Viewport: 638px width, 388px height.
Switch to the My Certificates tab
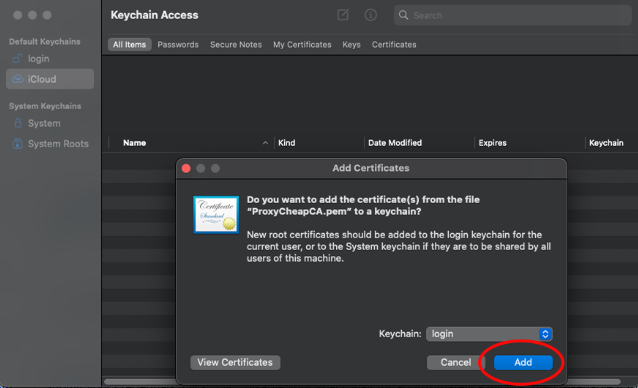(x=302, y=45)
